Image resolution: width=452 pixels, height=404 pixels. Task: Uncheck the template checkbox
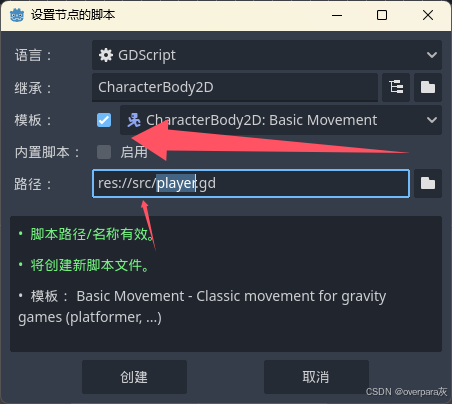click(x=104, y=120)
